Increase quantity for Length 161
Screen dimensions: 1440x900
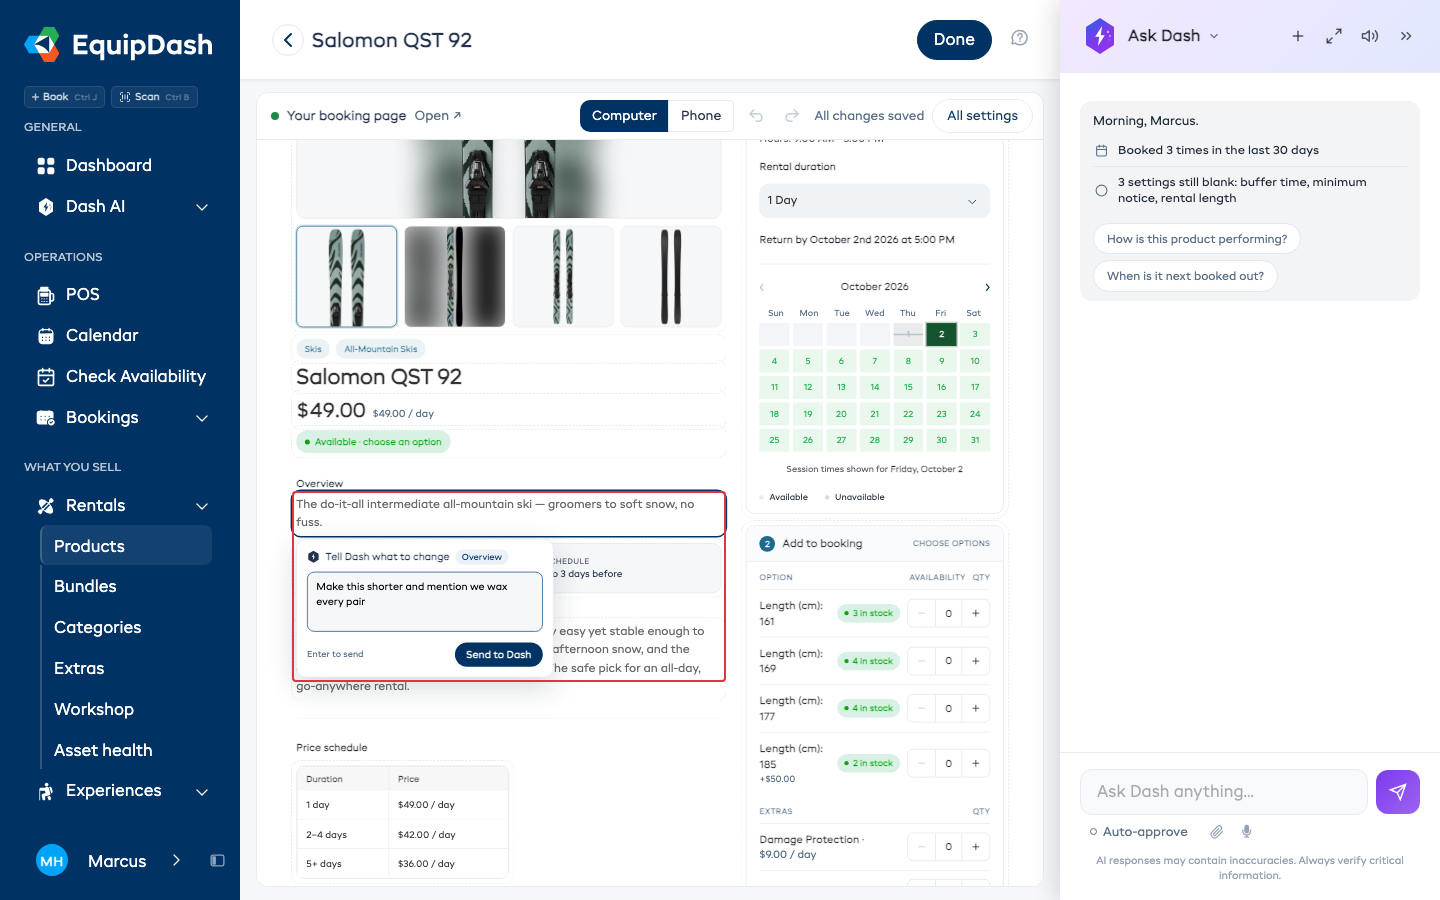click(976, 614)
